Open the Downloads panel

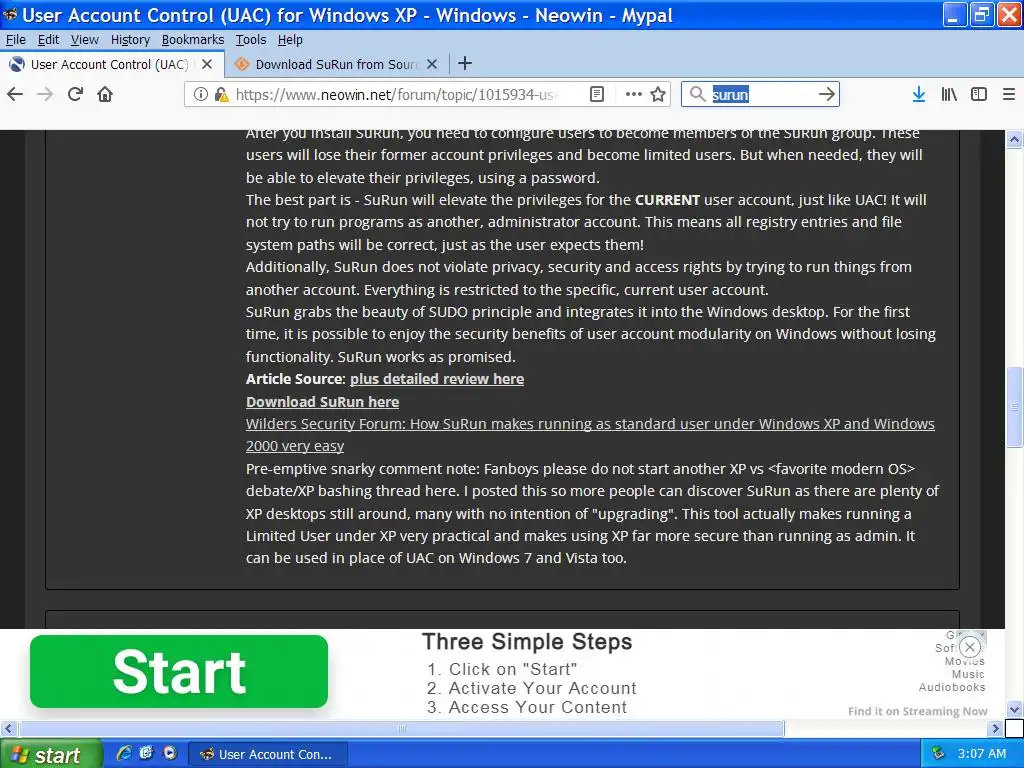click(918, 95)
